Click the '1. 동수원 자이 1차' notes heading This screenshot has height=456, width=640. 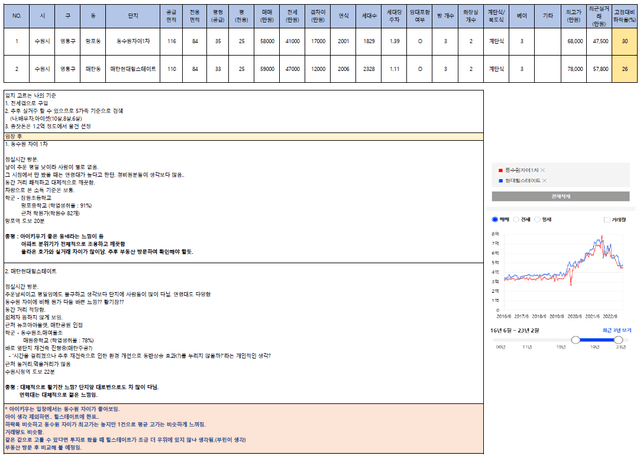(x=27, y=144)
